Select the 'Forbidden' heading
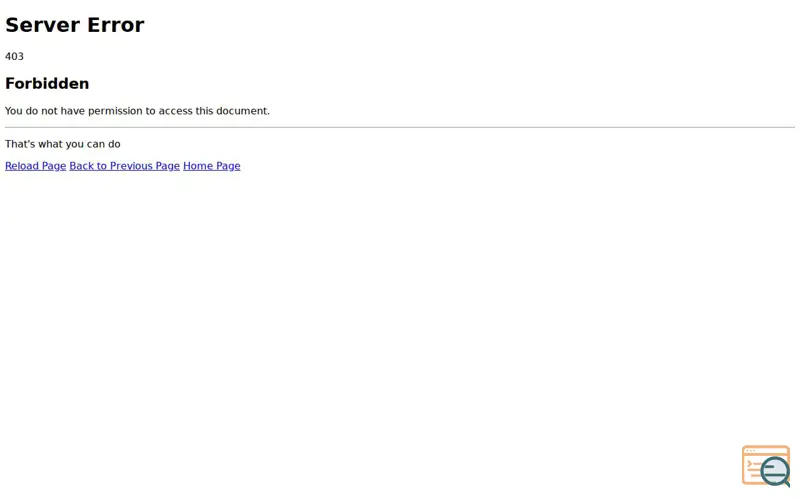Viewport: 800px width, 500px height. coord(47,84)
